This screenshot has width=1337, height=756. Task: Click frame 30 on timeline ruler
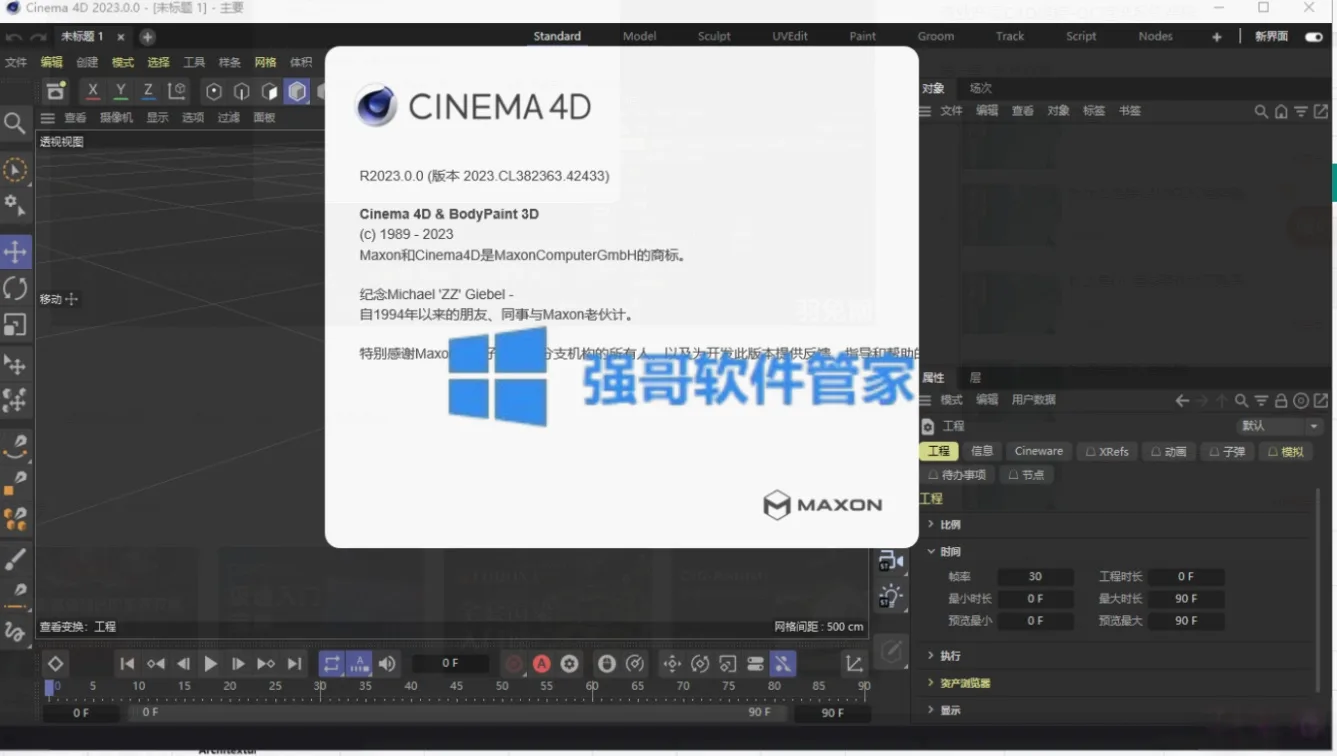coord(320,688)
